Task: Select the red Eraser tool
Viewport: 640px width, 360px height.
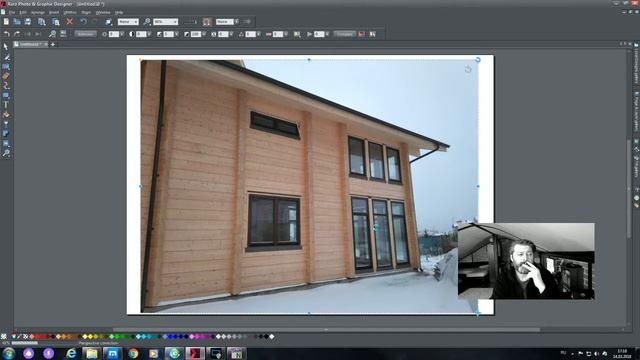Action: (6, 76)
